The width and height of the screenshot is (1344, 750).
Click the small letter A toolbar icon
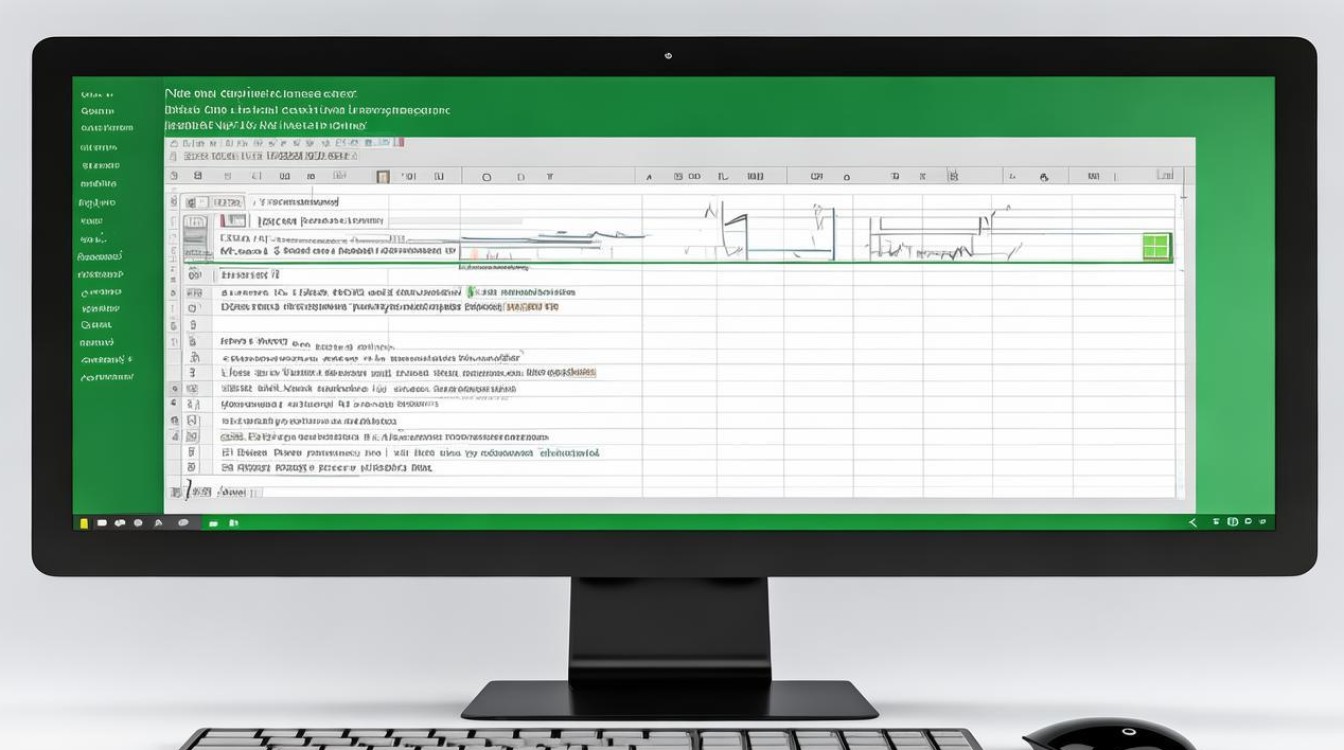click(649, 177)
